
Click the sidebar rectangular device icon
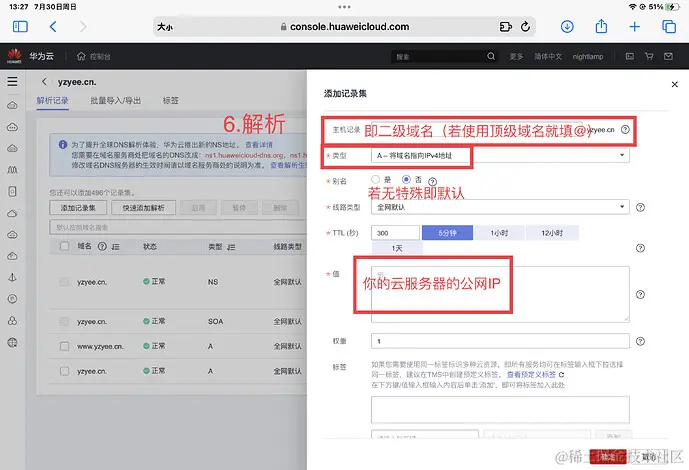click(12, 191)
